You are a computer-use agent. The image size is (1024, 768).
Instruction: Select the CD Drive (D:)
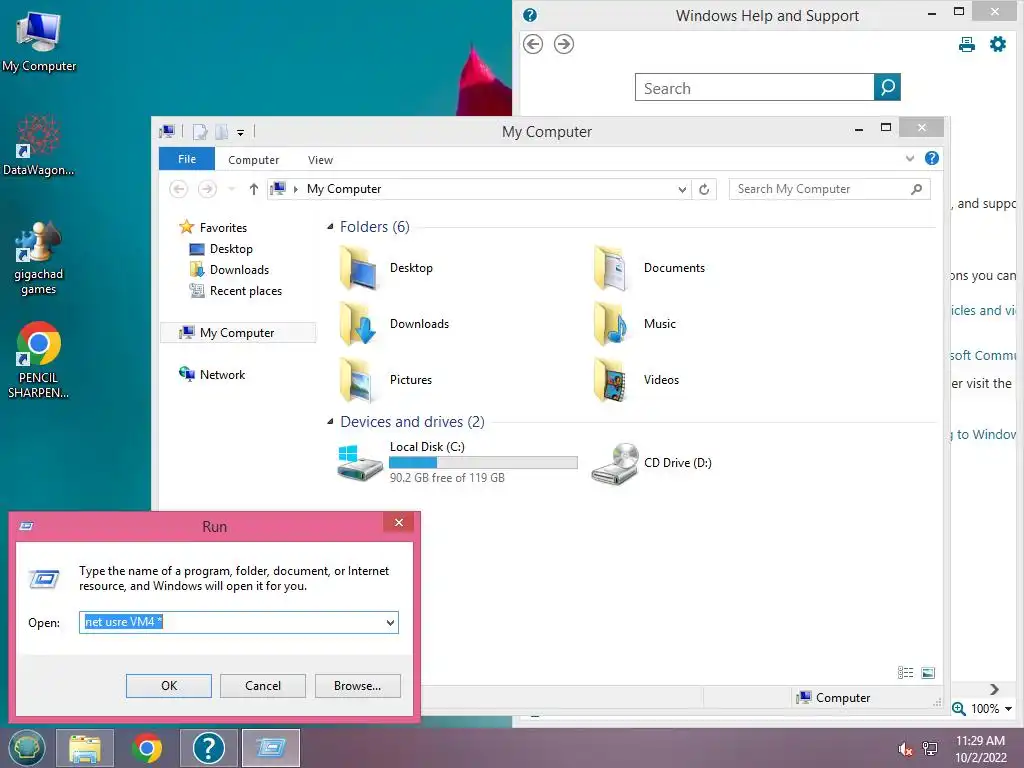[652, 462]
